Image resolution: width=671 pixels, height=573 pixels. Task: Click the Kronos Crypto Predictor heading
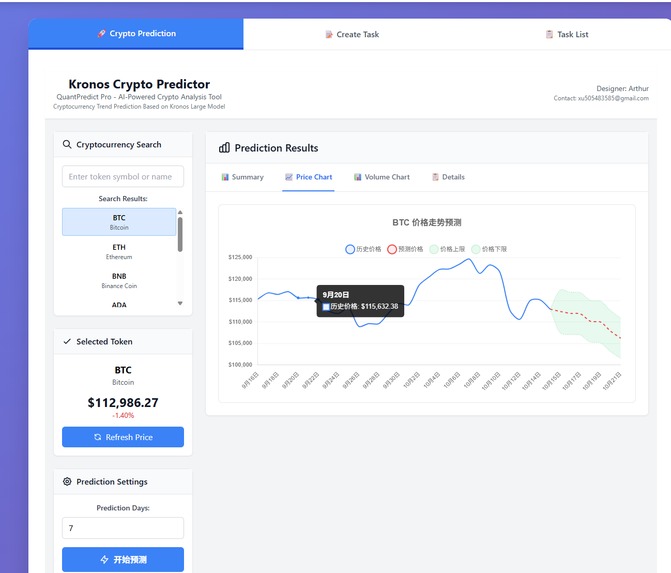(x=139, y=84)
